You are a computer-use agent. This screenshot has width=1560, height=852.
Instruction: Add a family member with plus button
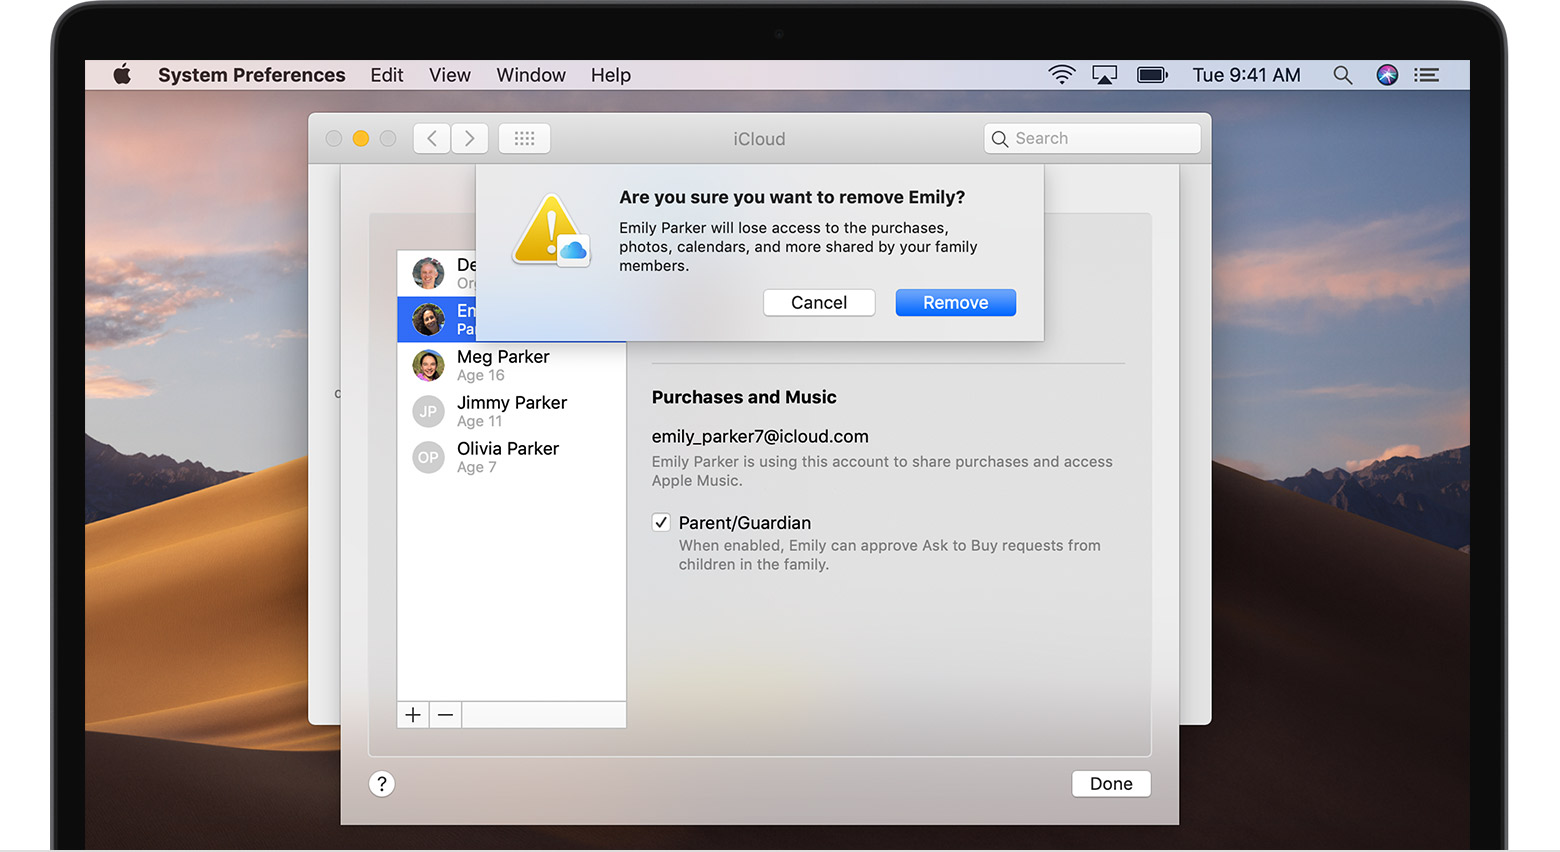(x=413, y=715)
